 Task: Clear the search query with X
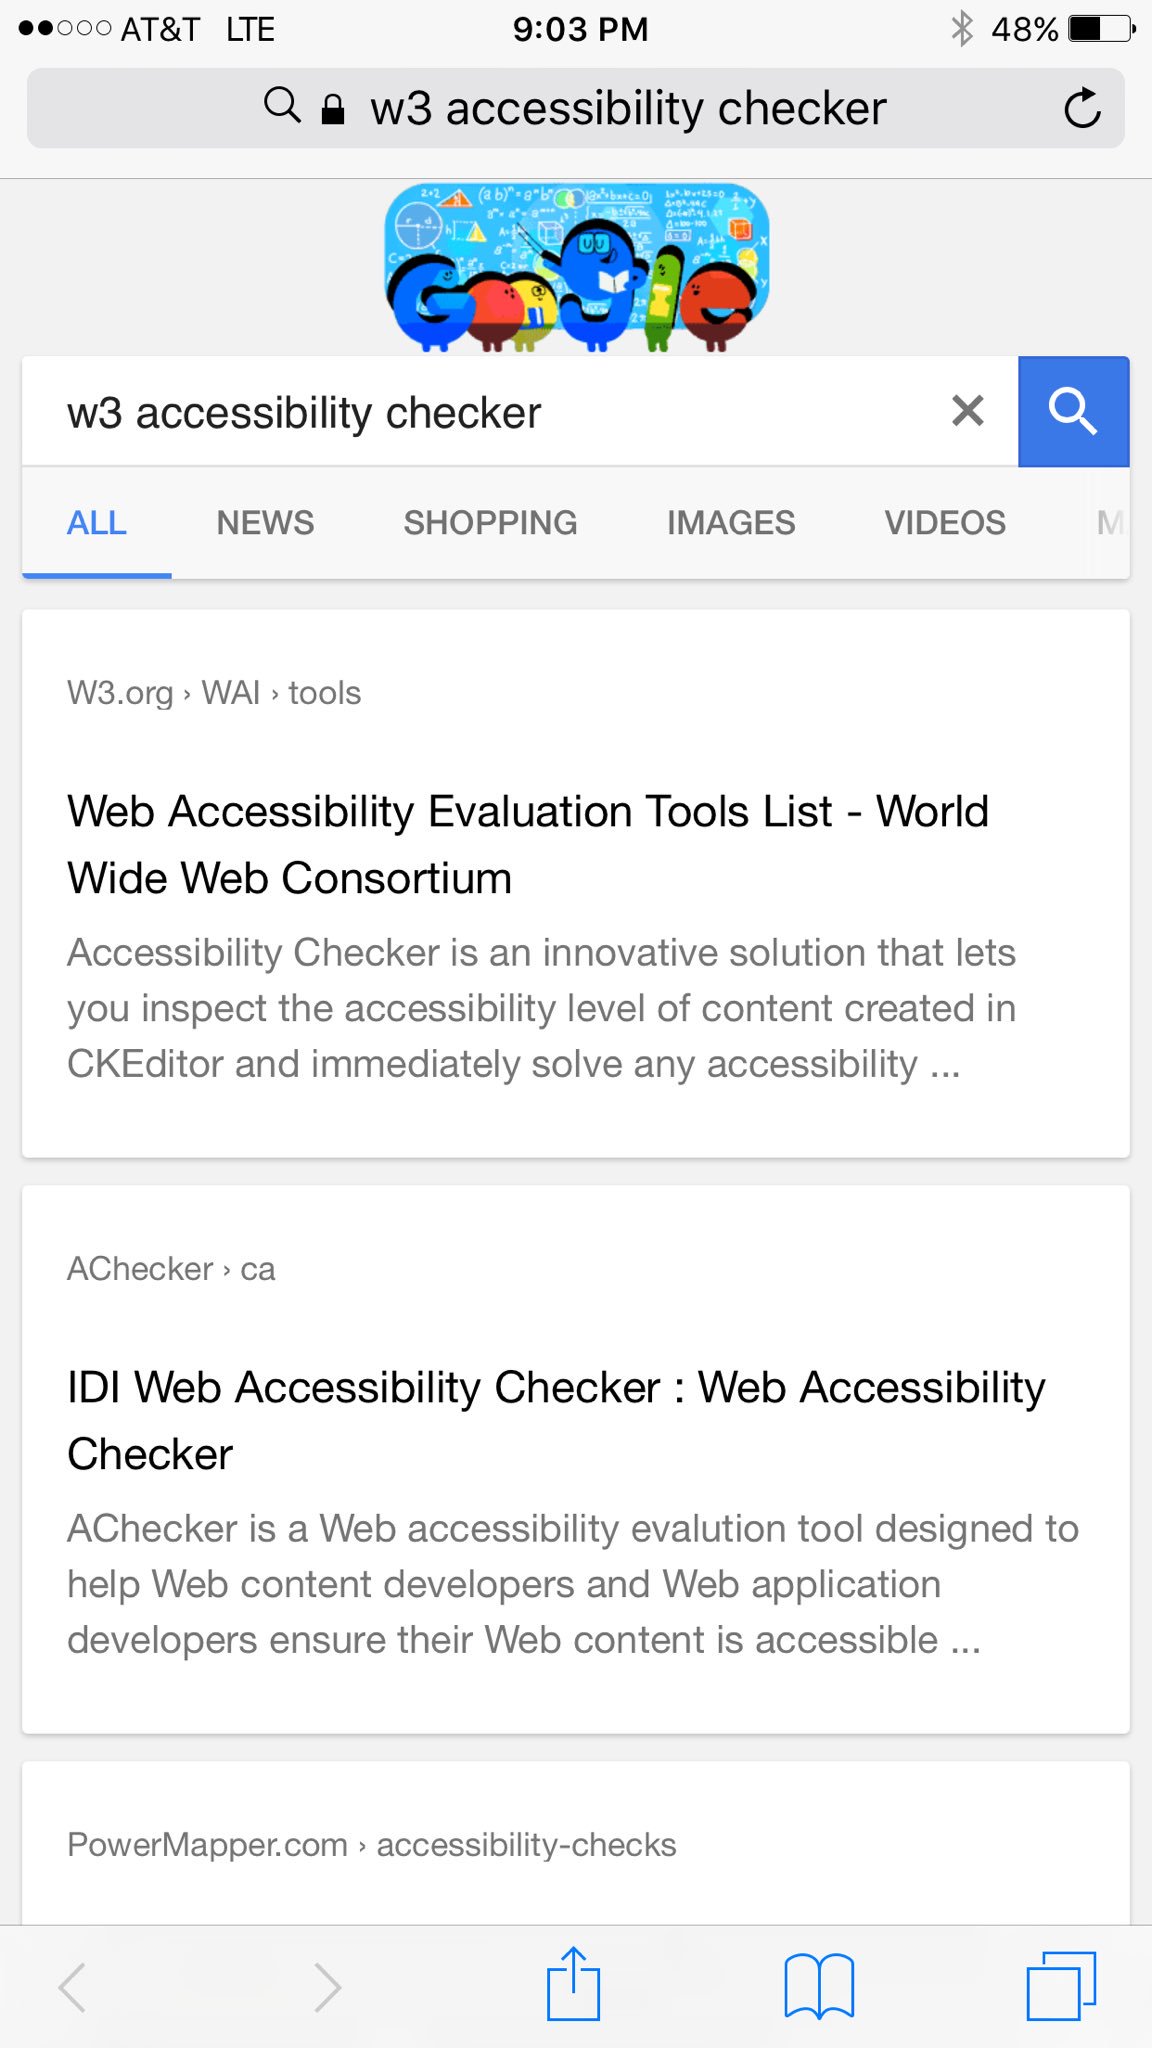pyautogui.click(x=967, y=411)
